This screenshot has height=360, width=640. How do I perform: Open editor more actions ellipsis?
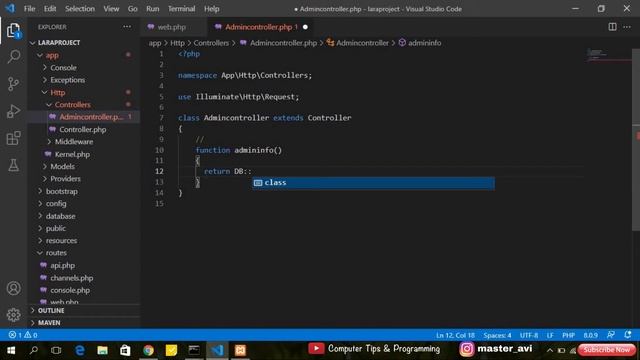[627, 27]
